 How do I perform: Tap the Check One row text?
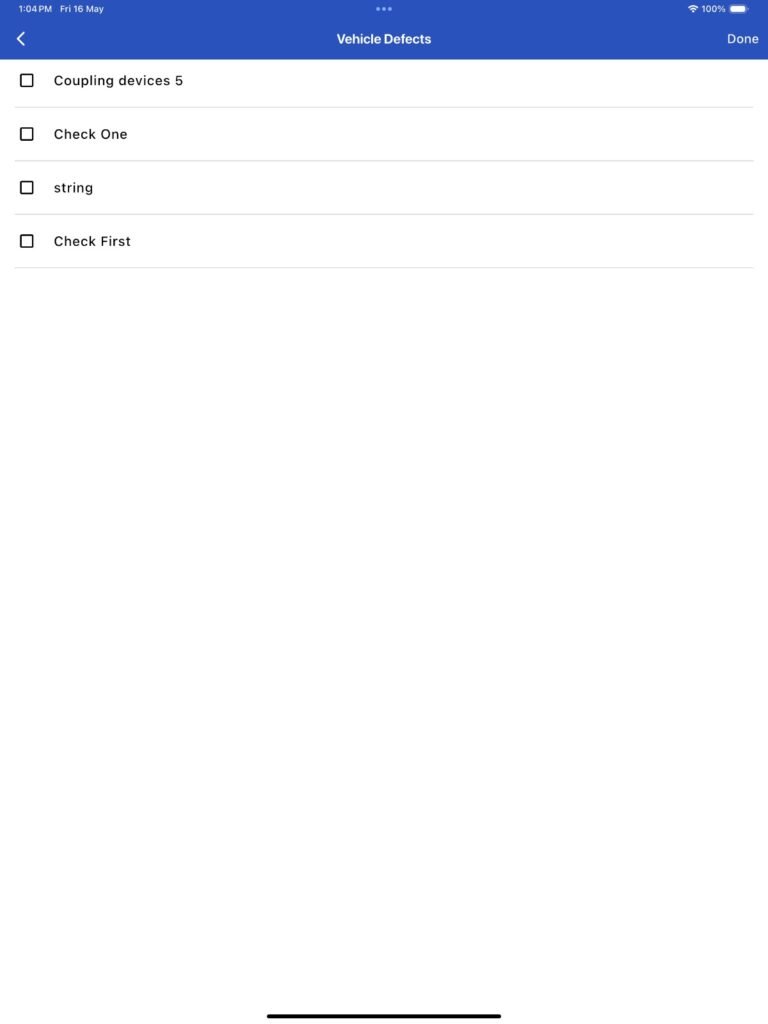pos(90,134)
